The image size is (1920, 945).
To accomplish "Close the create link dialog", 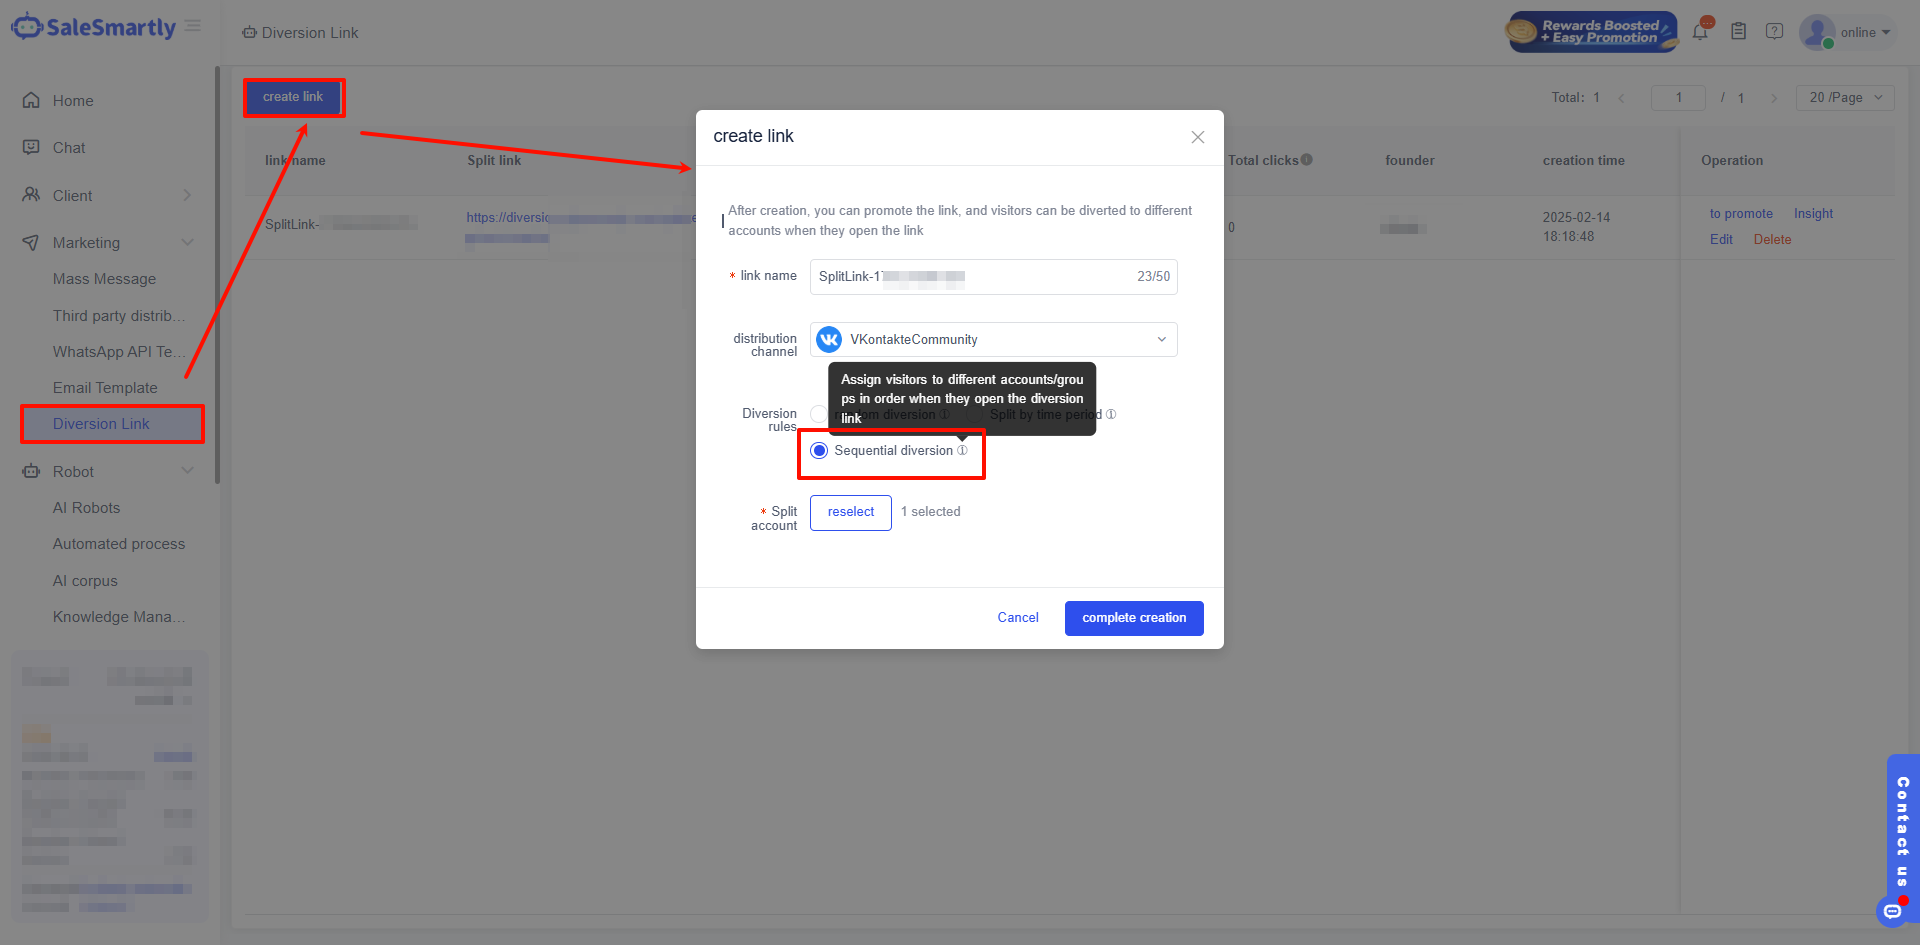I will [1197, 137].
